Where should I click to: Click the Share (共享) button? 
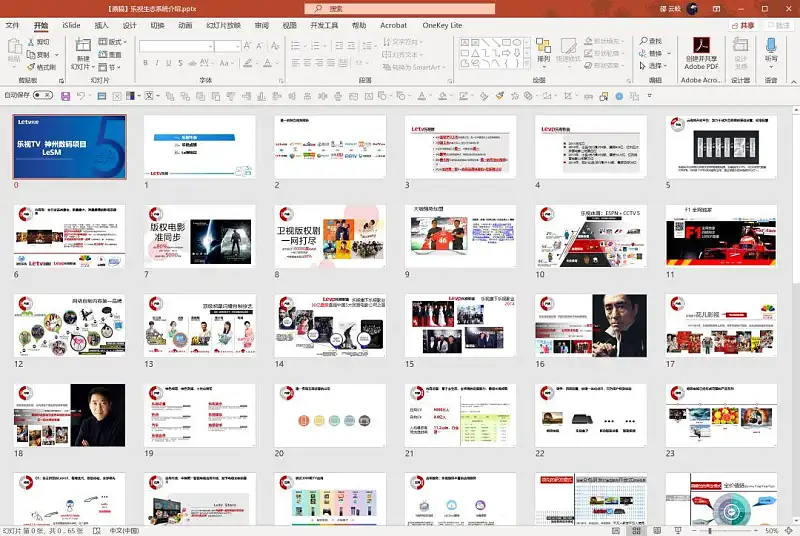743,25
